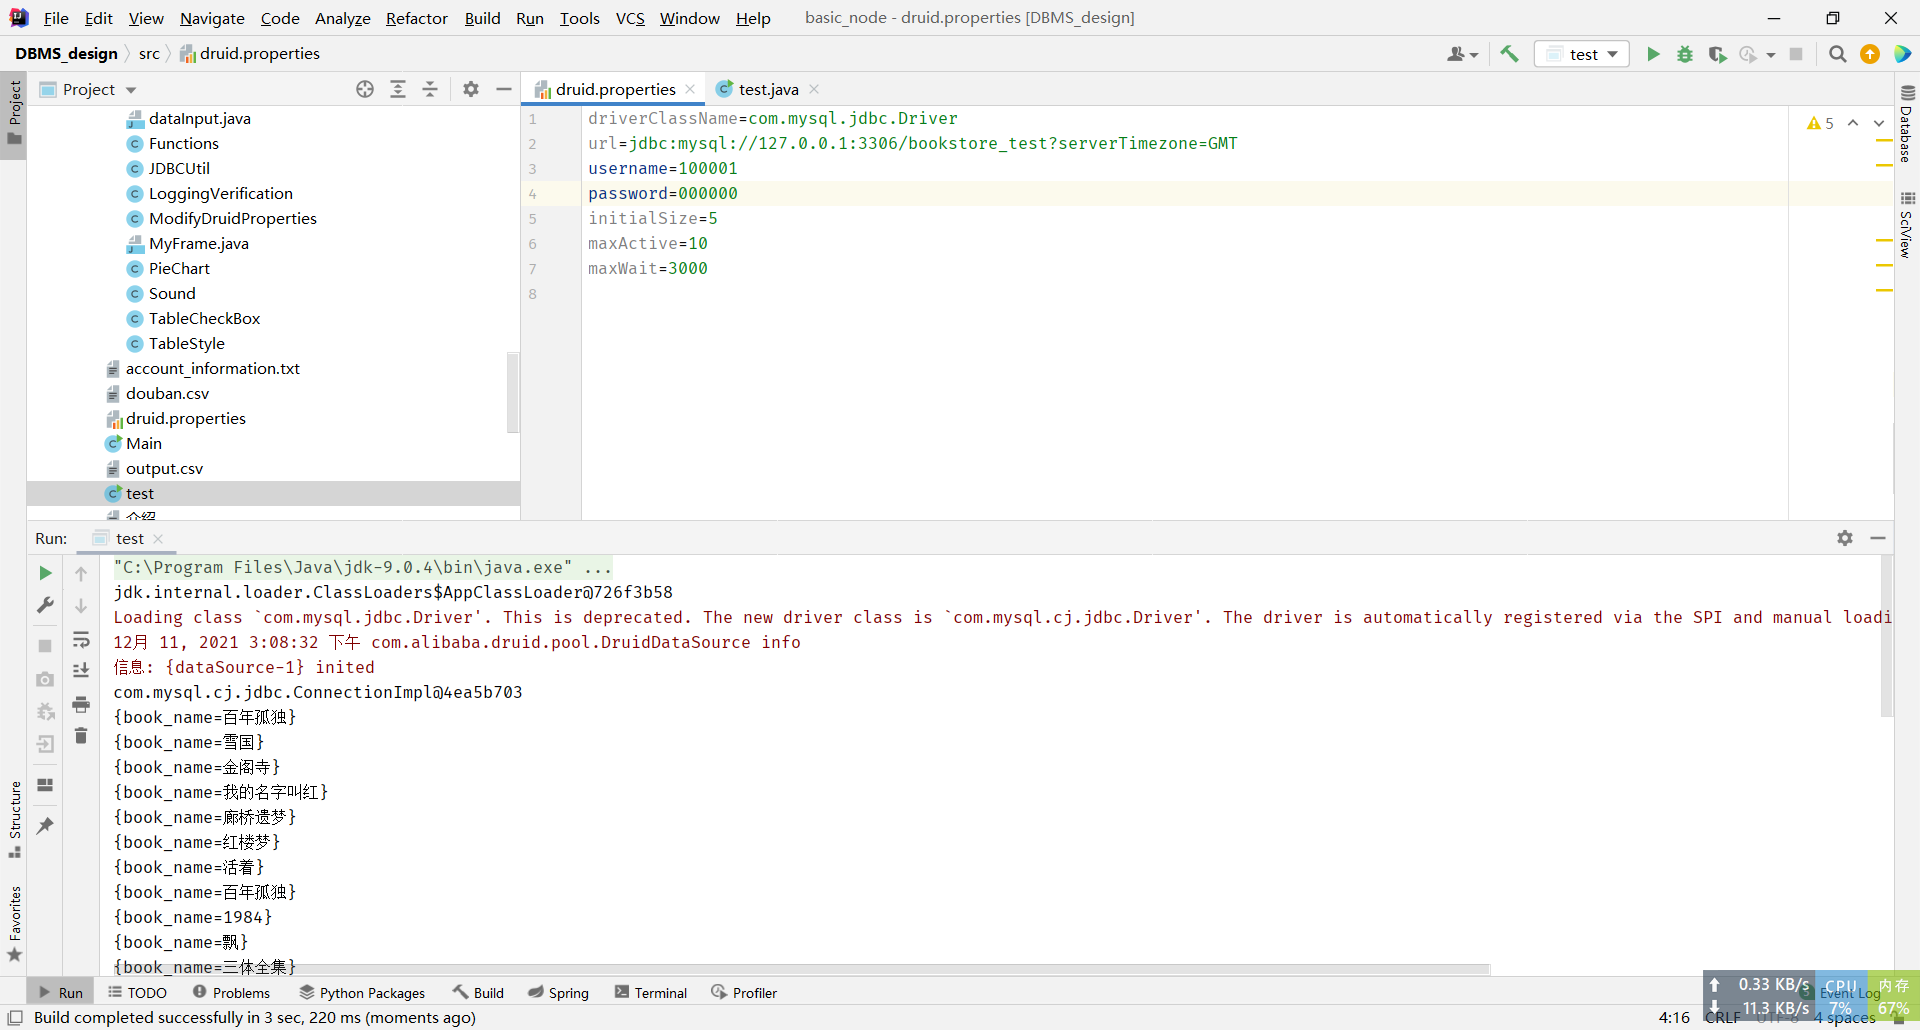
Task: Start debugging with the bug icon
Action: [x=1685, y=54]
